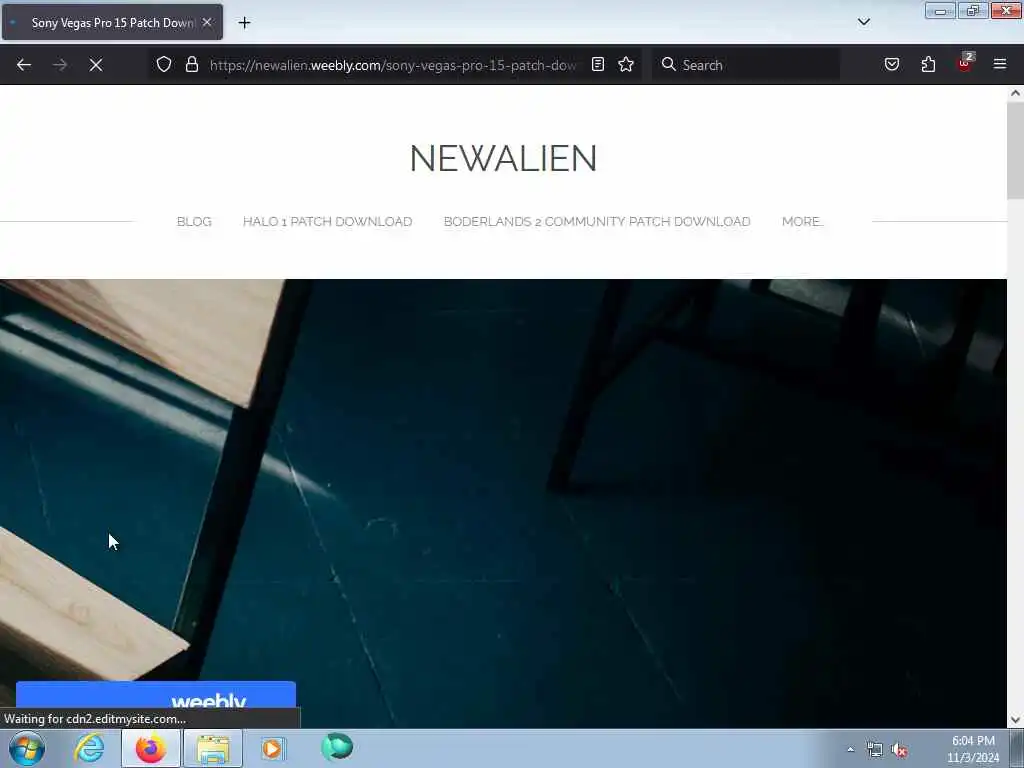Toggle reader view icon
The image size is (1024, 768).
point(598,64)
